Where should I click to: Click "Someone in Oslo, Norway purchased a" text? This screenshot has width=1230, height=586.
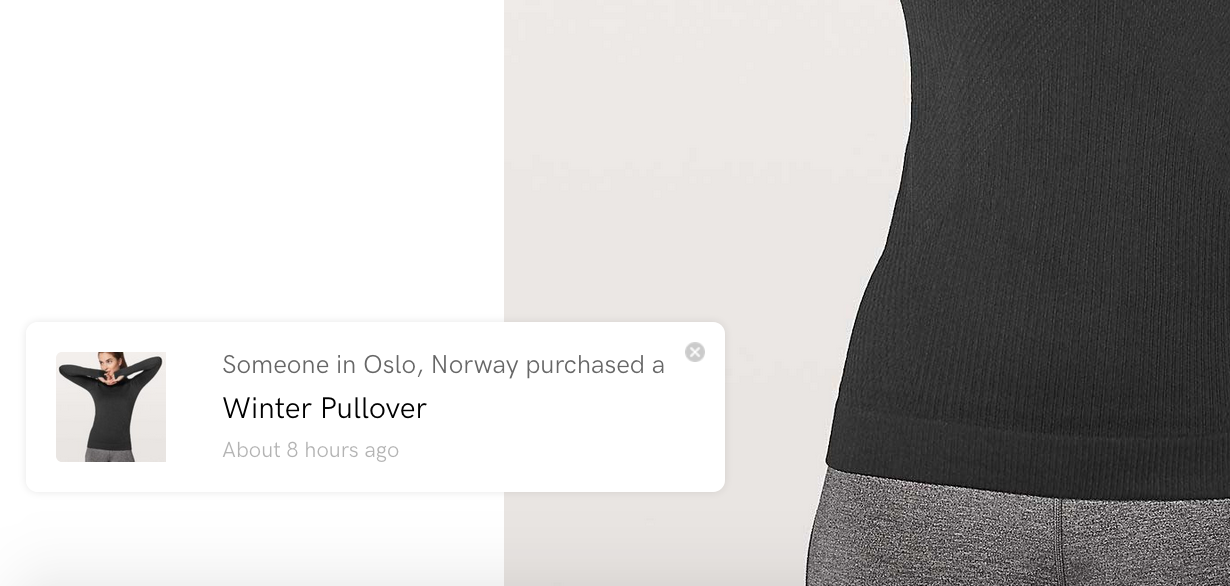(443, 365)
